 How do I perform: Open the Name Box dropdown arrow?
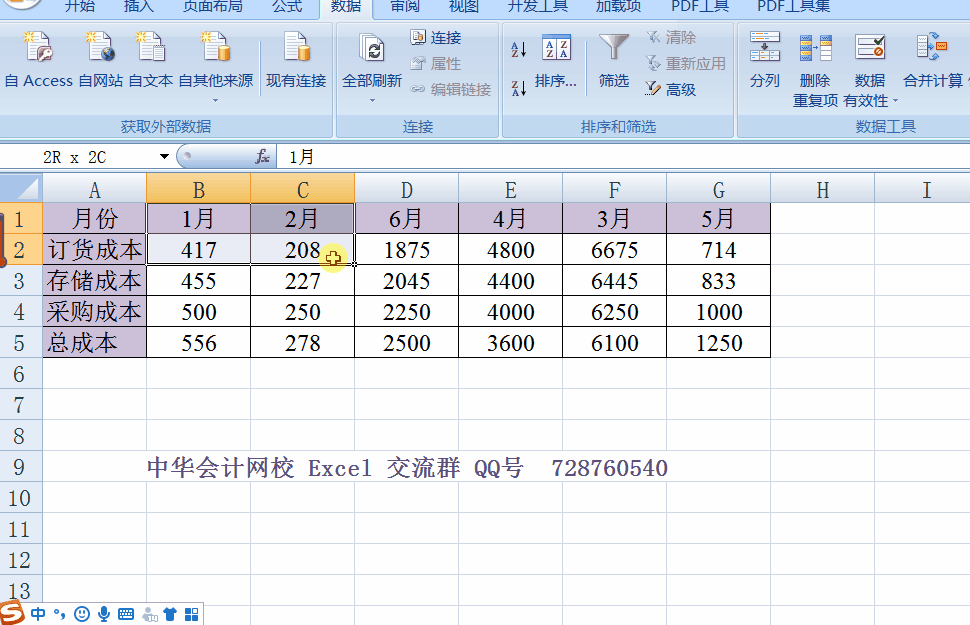tap(164, 157)
